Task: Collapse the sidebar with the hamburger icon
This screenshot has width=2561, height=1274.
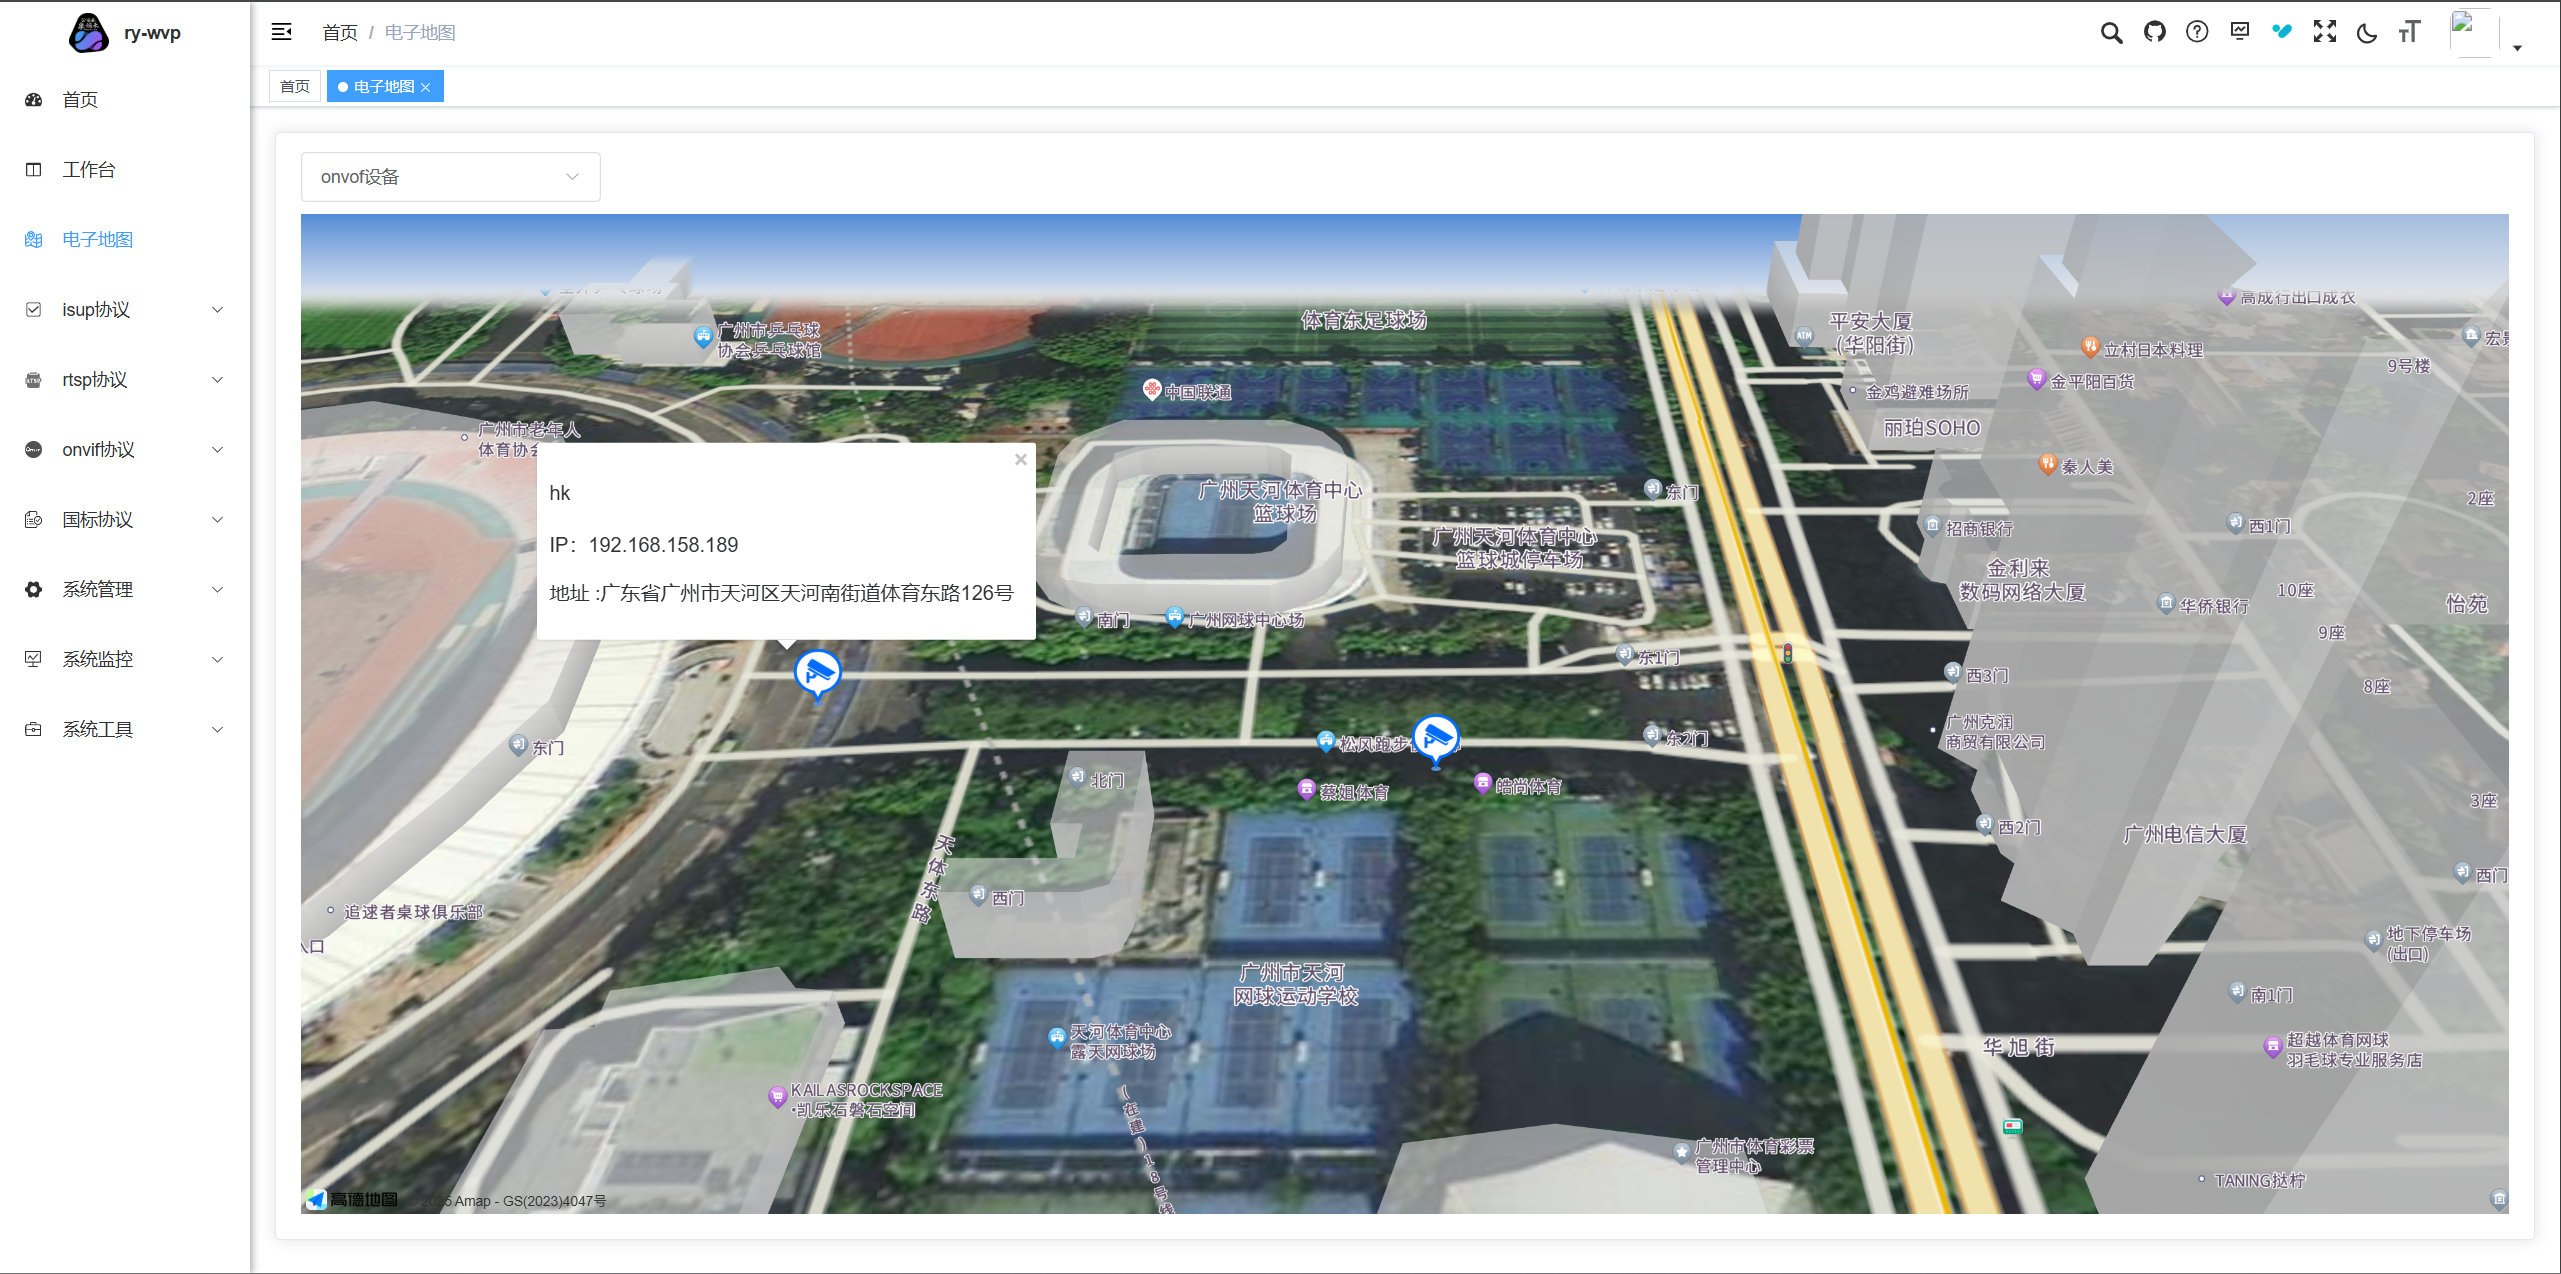Action: click(282, 32)
